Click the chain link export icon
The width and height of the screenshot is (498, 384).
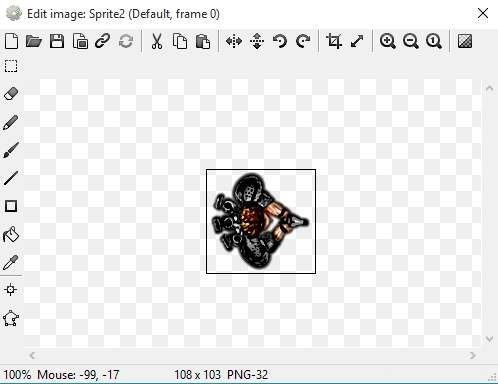point(103,41)
